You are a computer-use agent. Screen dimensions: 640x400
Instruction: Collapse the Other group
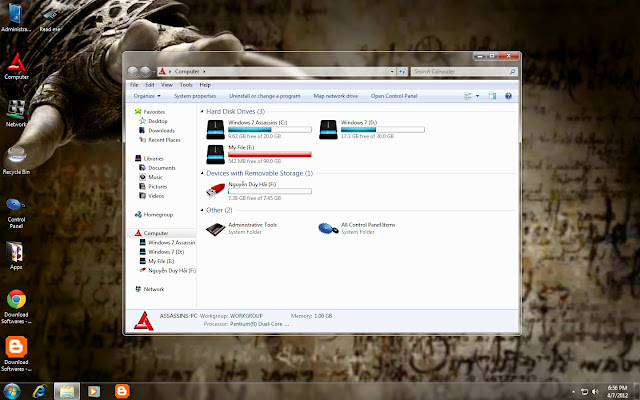(202, 210)
